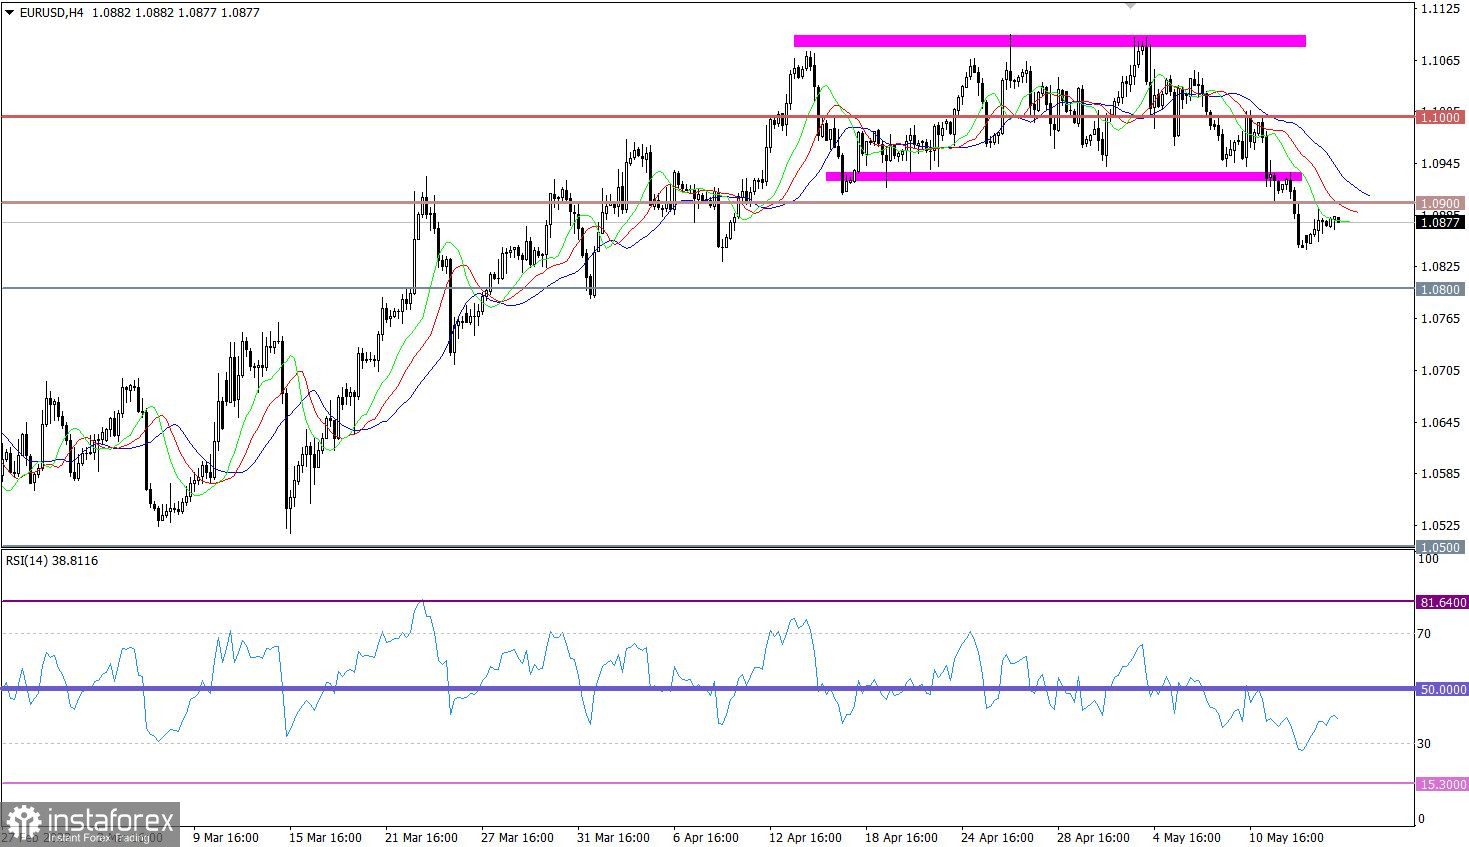Open the EURUSD,H4 chart menu triangle

tap(9, 13)
